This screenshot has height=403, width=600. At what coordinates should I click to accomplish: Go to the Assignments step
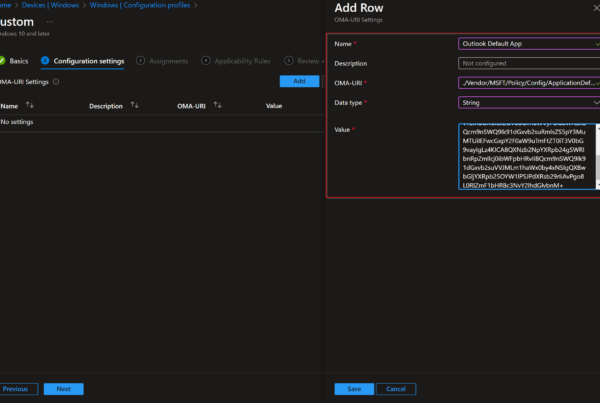(x=168, y=61)
